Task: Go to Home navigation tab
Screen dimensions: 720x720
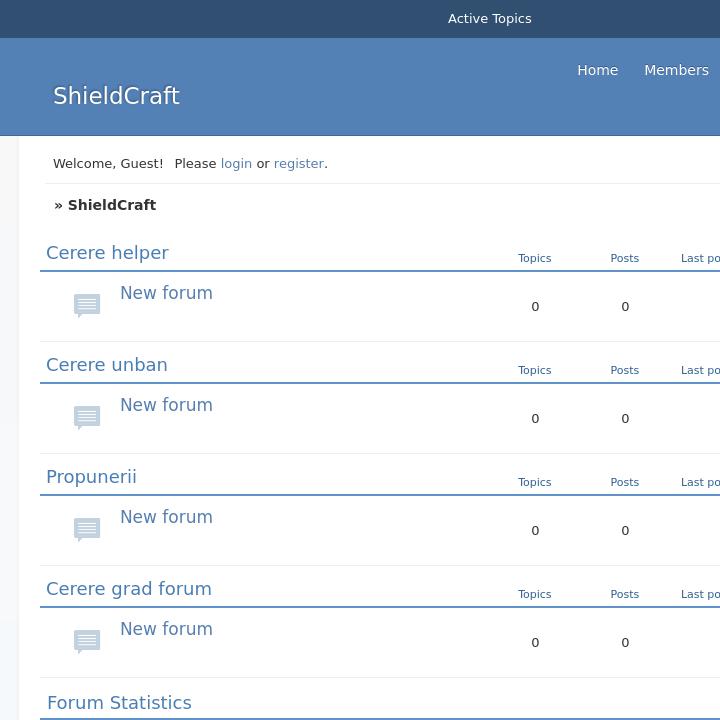Action: 597,70
